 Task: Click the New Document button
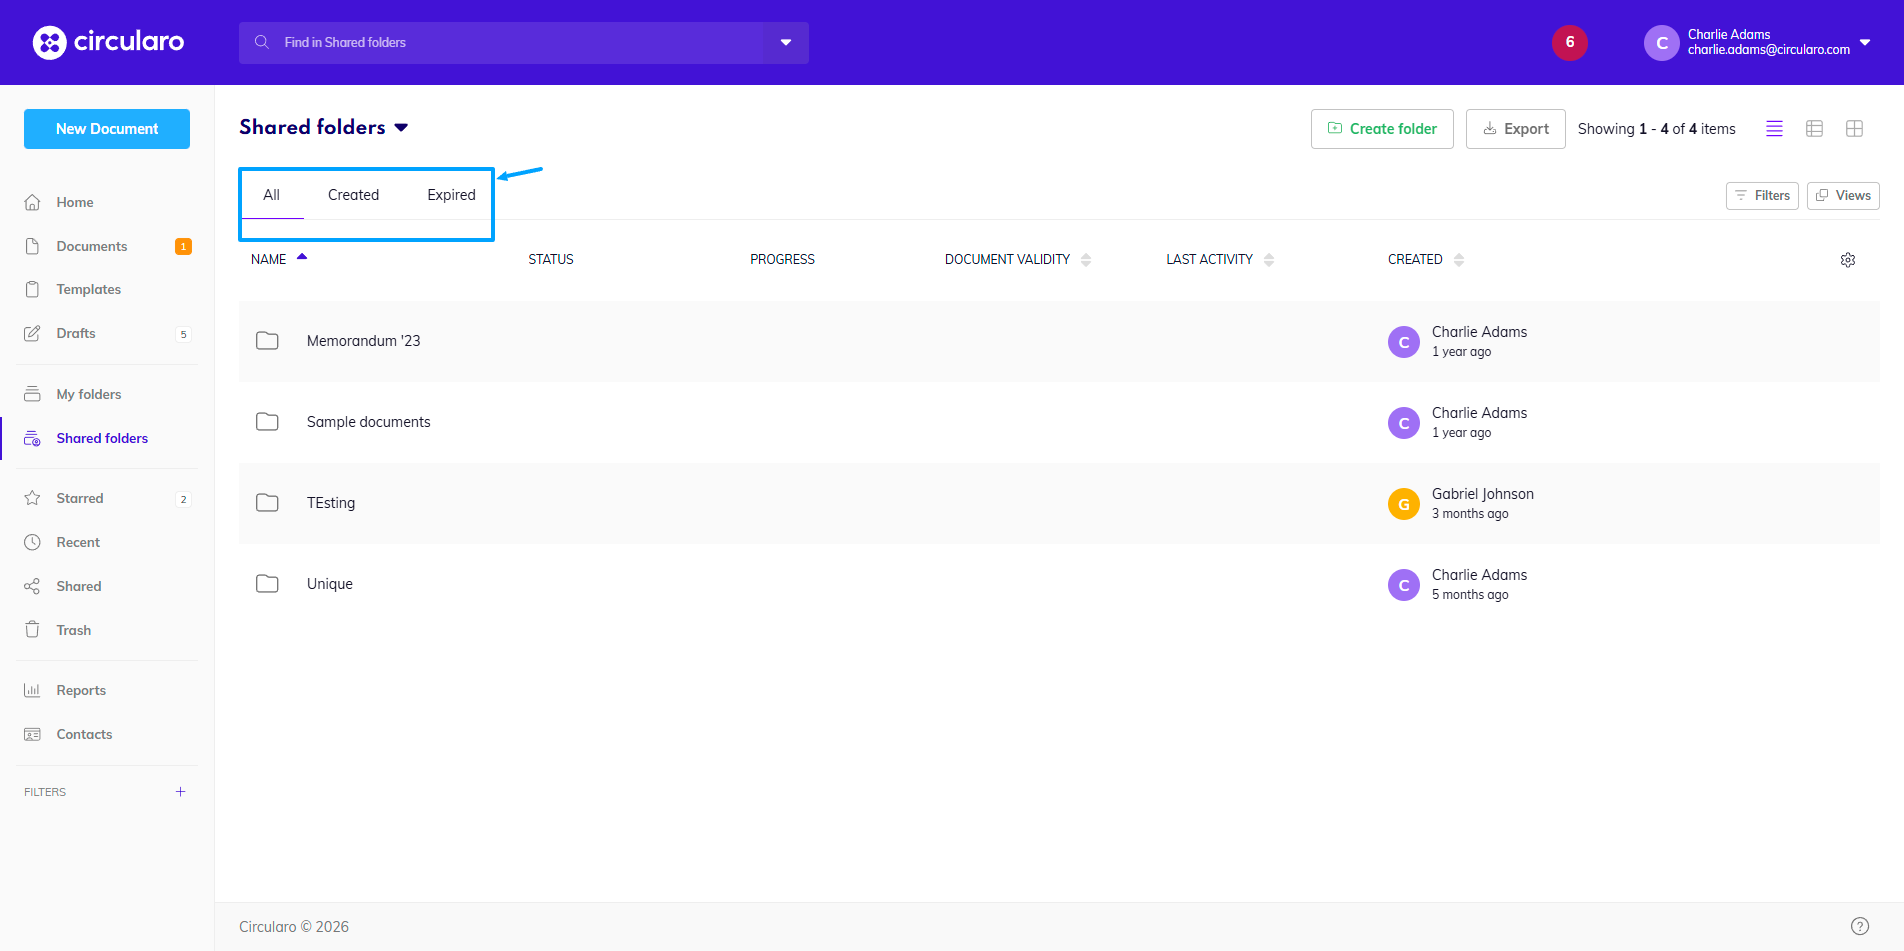click(x=107, y=129)
